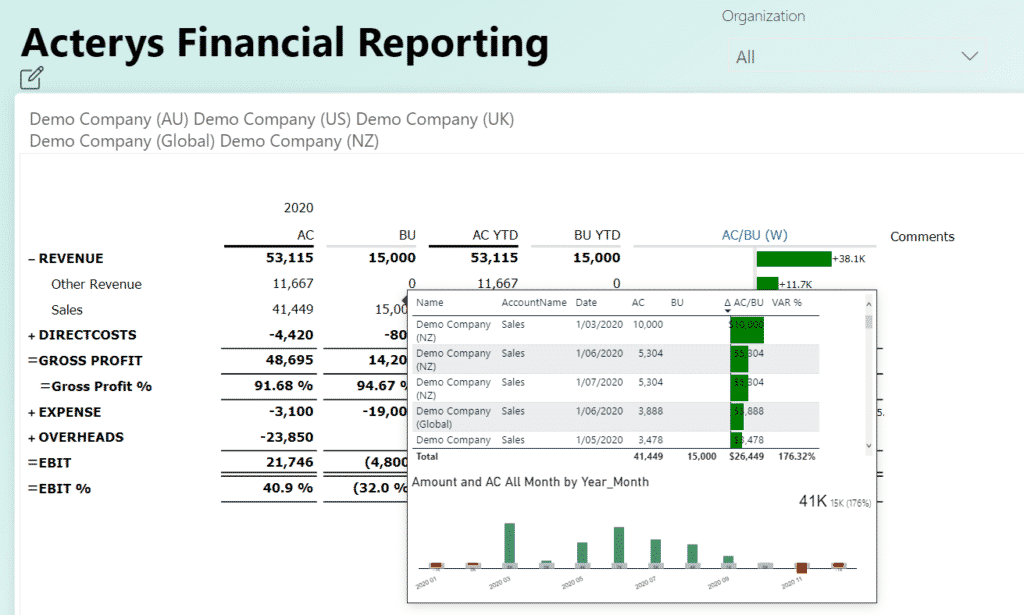Click the chart title Amount and AC All Month

[530, 482]
